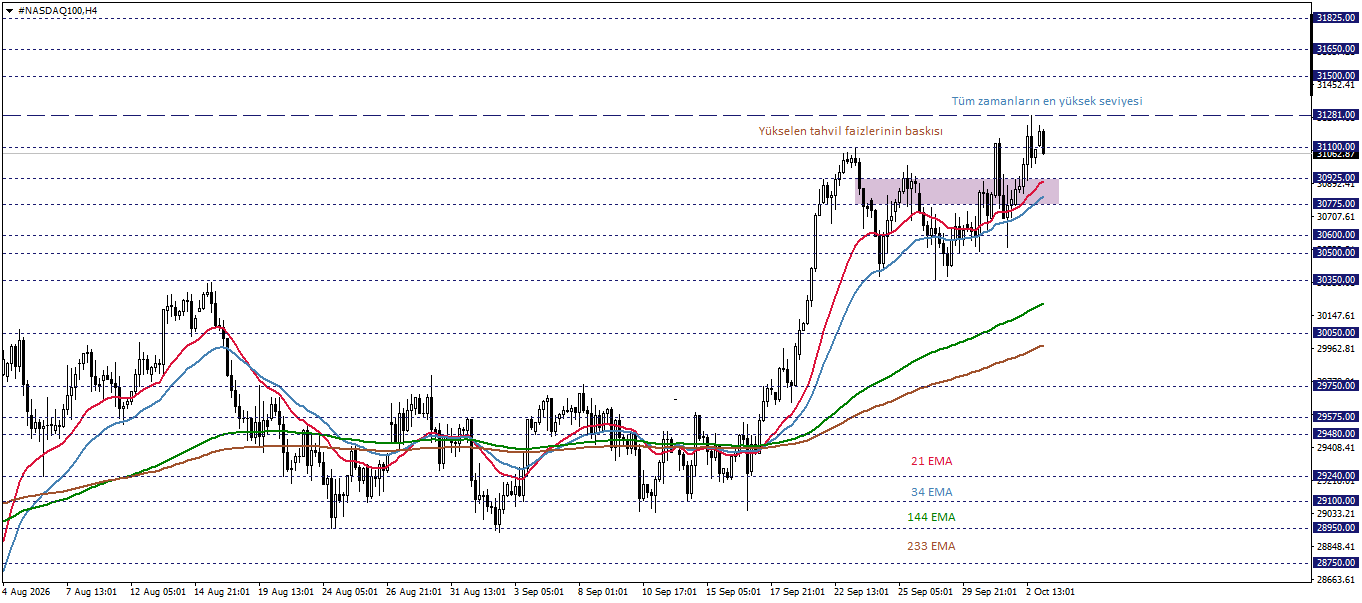This screenshot has height=603, width=1362.
Task: Click the 19 Aug 13:01 time axis label
Action: point(286,592)
